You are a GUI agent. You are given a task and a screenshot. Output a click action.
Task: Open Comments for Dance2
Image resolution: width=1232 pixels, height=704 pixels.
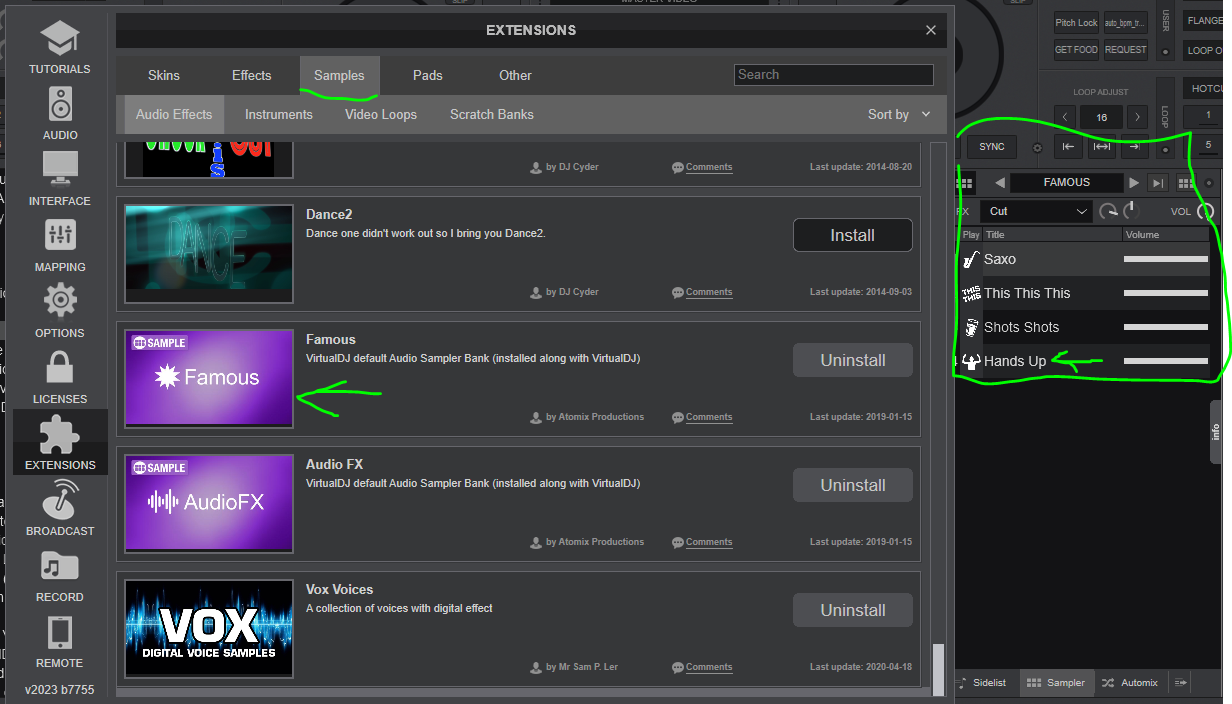point(702,293)
